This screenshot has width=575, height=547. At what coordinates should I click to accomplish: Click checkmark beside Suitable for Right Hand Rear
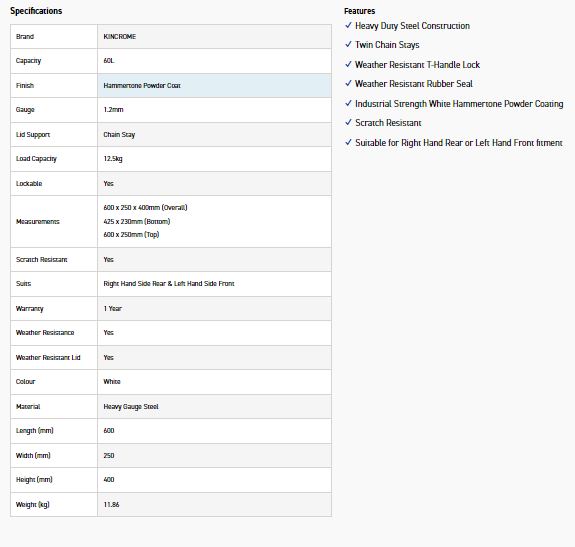pyautogui.click(x=348, y=142)
